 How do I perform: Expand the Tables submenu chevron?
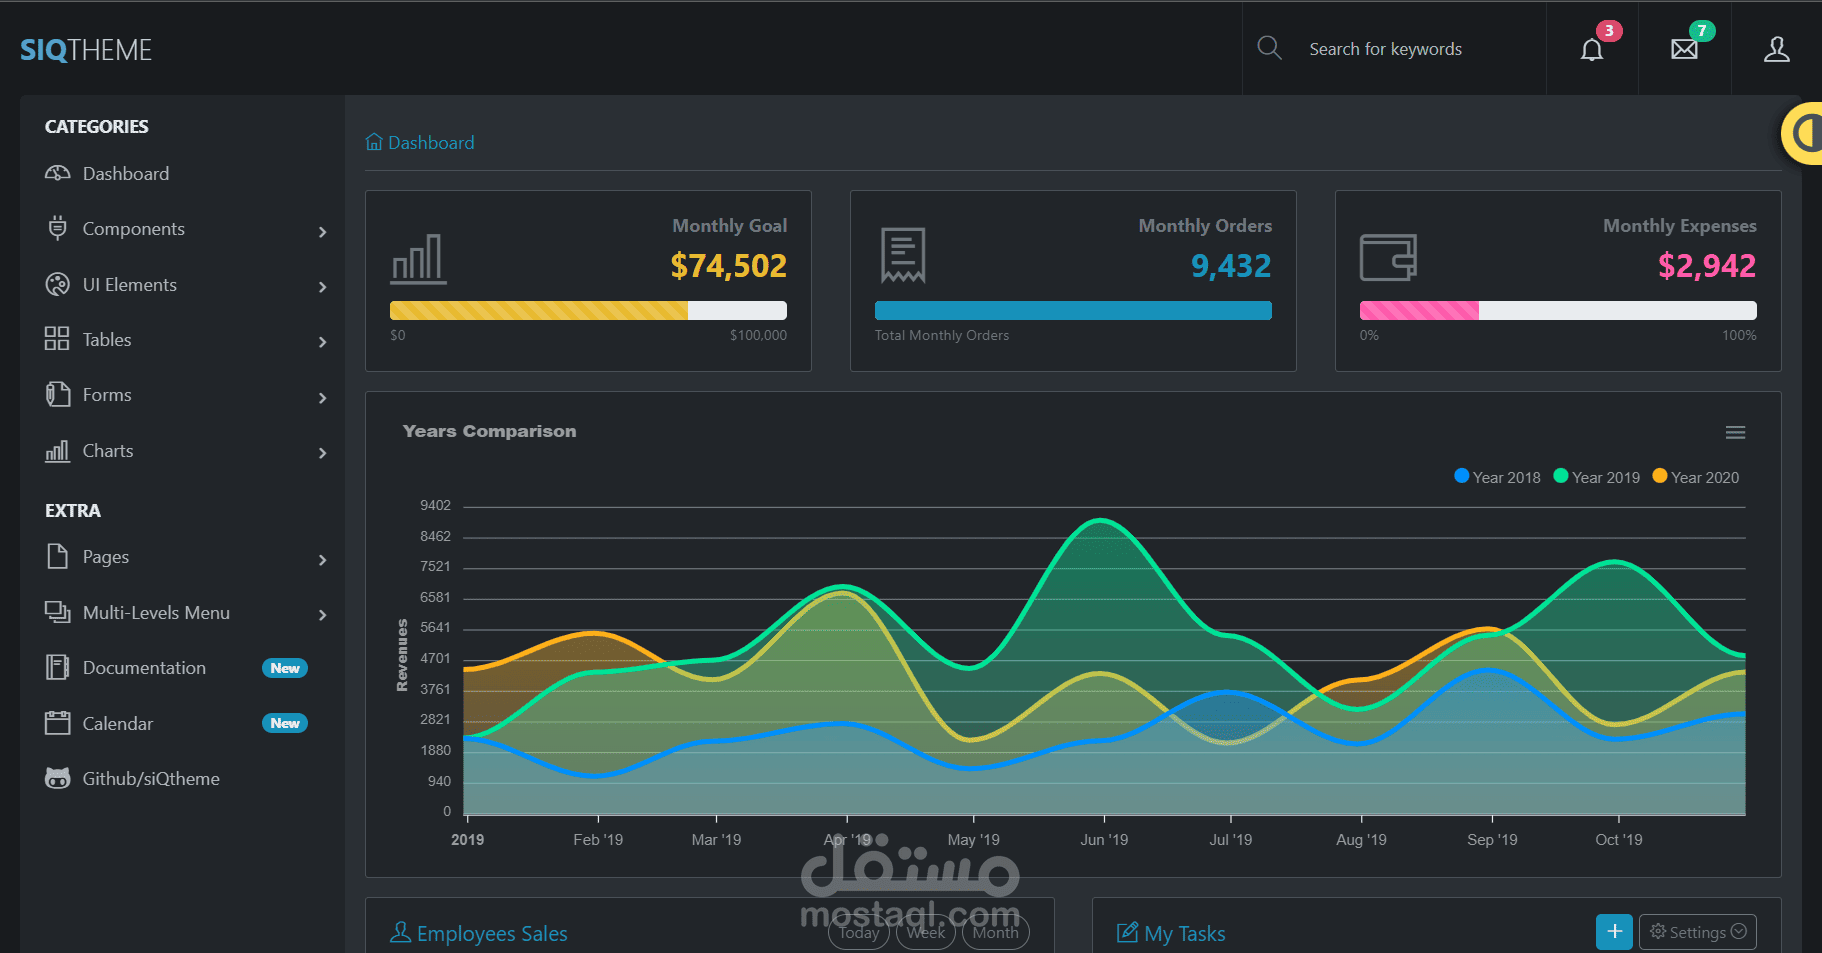[322, 342]
